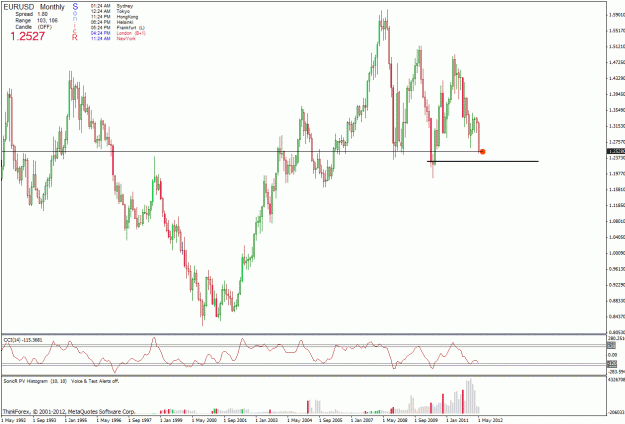Click the 1 May 2012 date label
Image resolution: width=625 pixels, height=424 pixels.
(490, 420)
